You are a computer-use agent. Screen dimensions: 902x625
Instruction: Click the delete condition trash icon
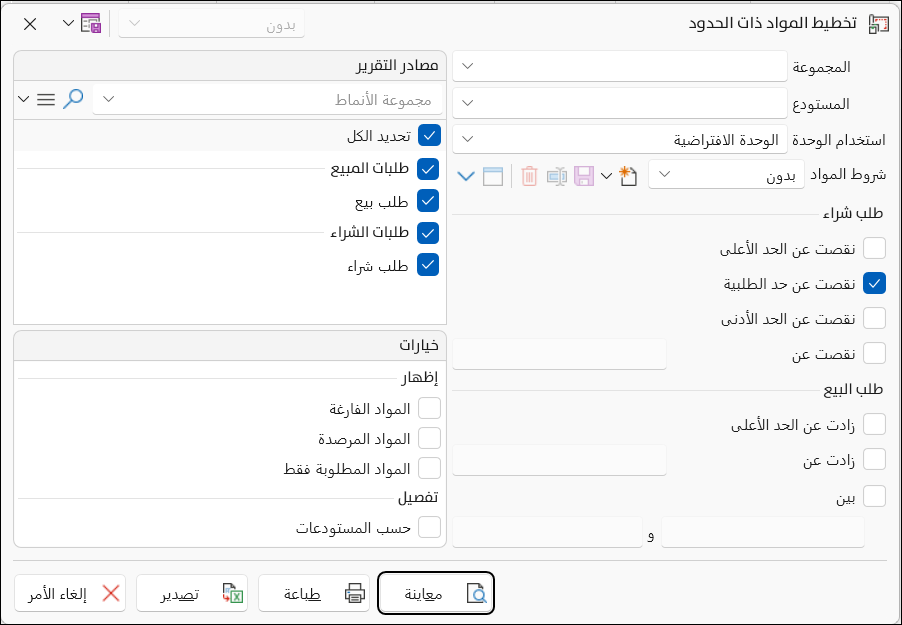[529, 176]
